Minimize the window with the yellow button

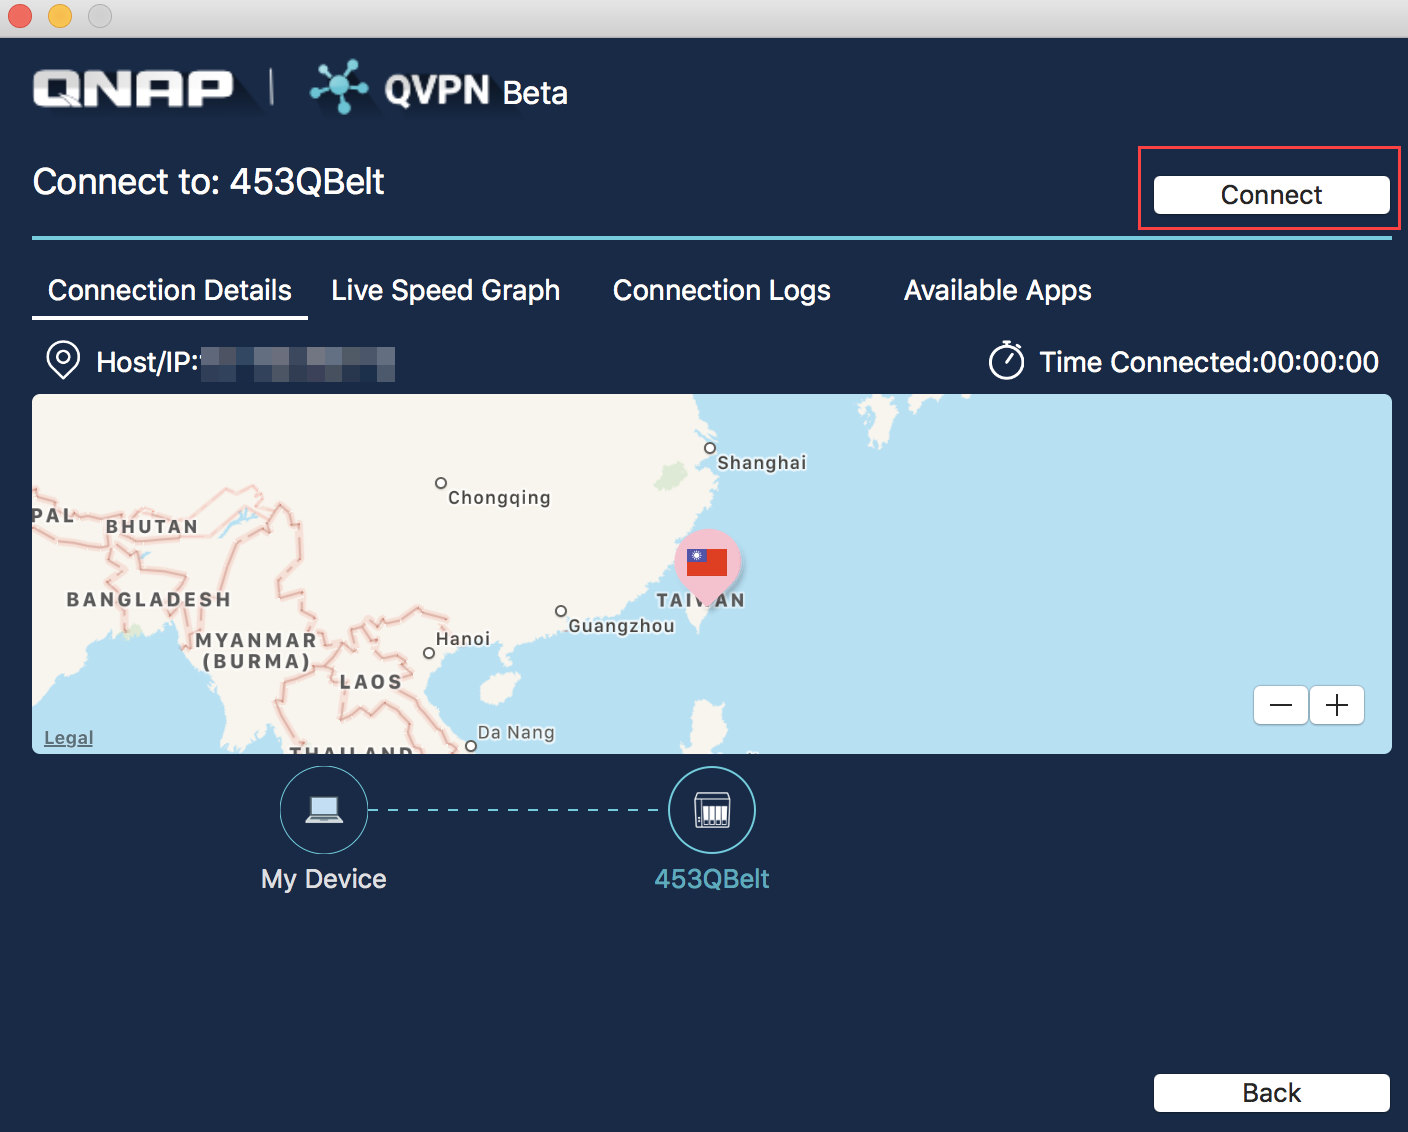(x=59, y=16)
